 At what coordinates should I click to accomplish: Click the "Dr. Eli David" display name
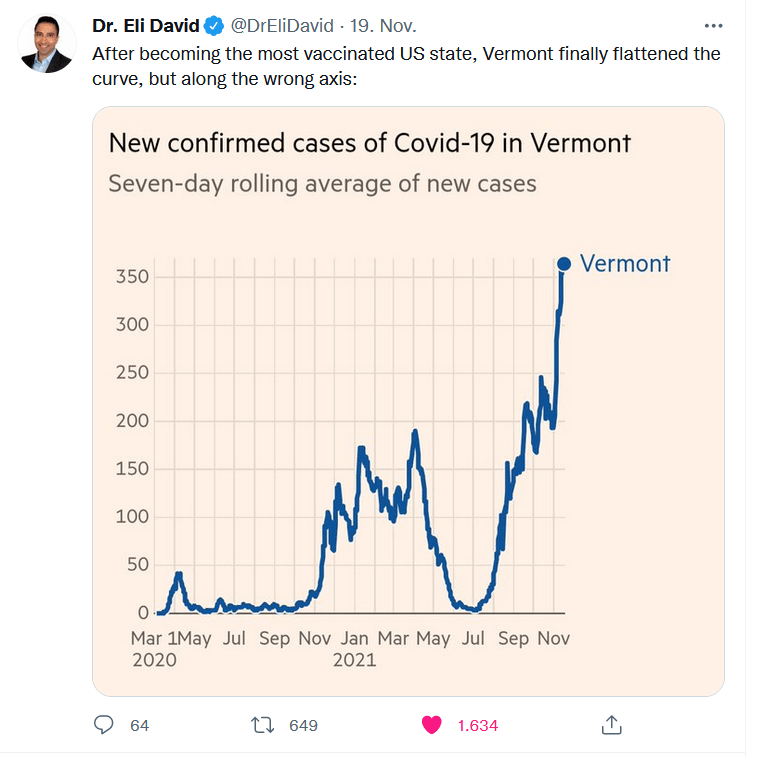(145, 26)
